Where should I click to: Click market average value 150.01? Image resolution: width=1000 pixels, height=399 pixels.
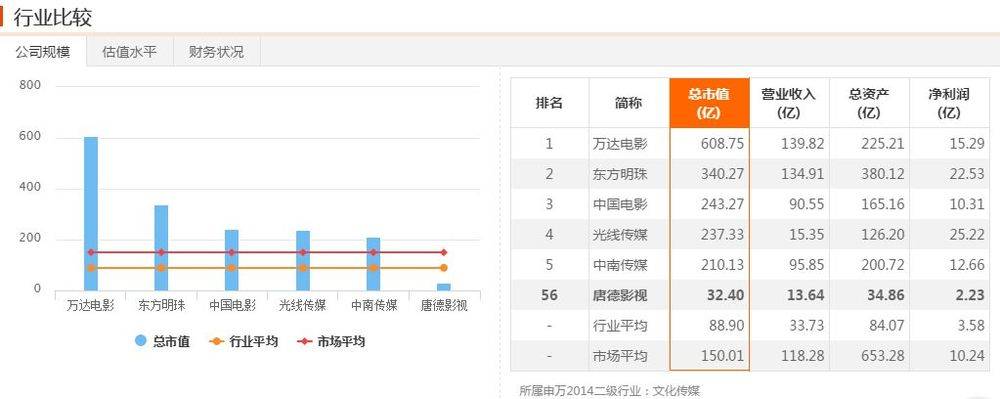pyautogui.click(x=721, y=356)
